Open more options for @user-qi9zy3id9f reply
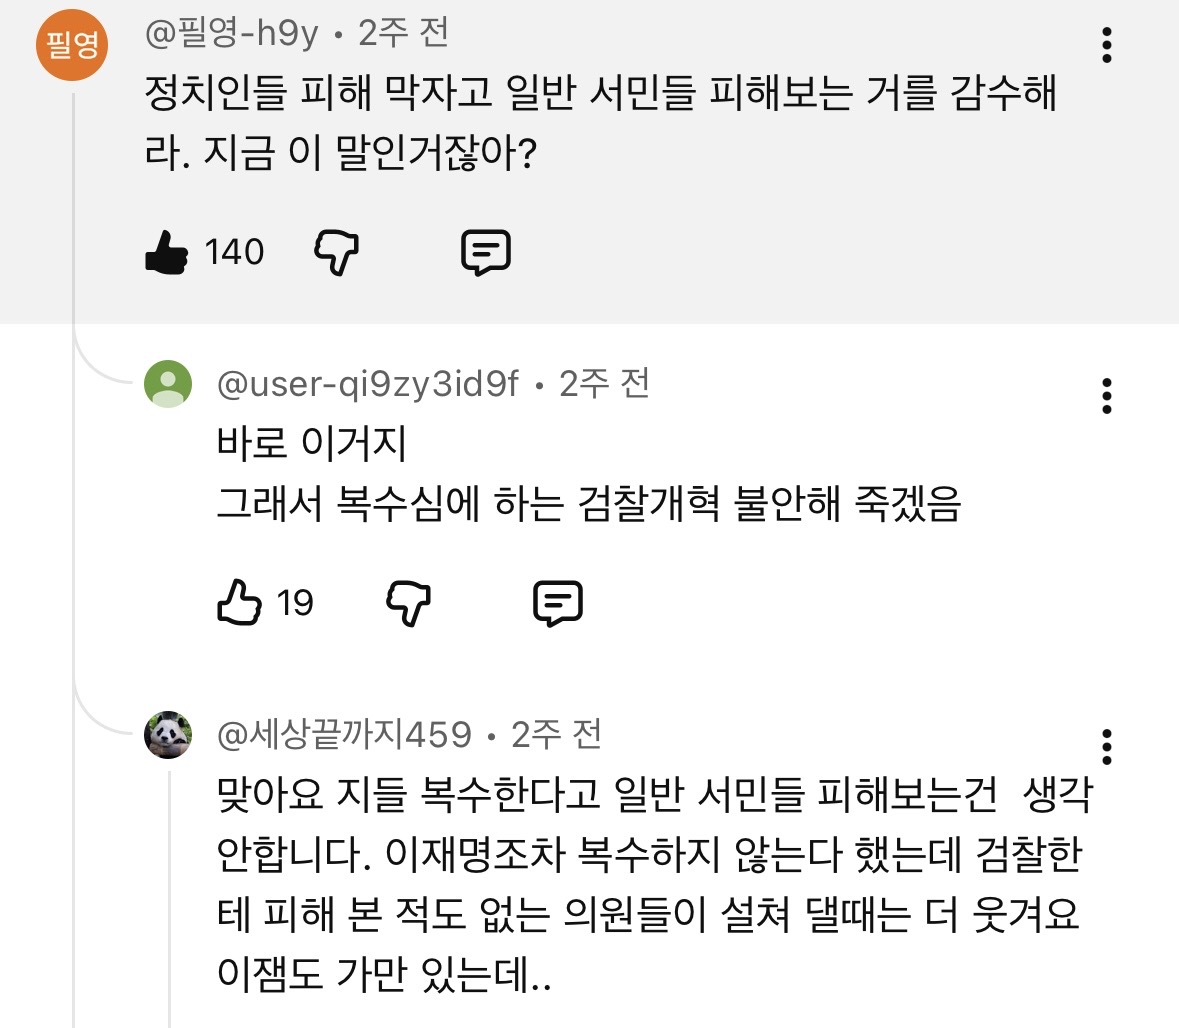 (1107, 396)
